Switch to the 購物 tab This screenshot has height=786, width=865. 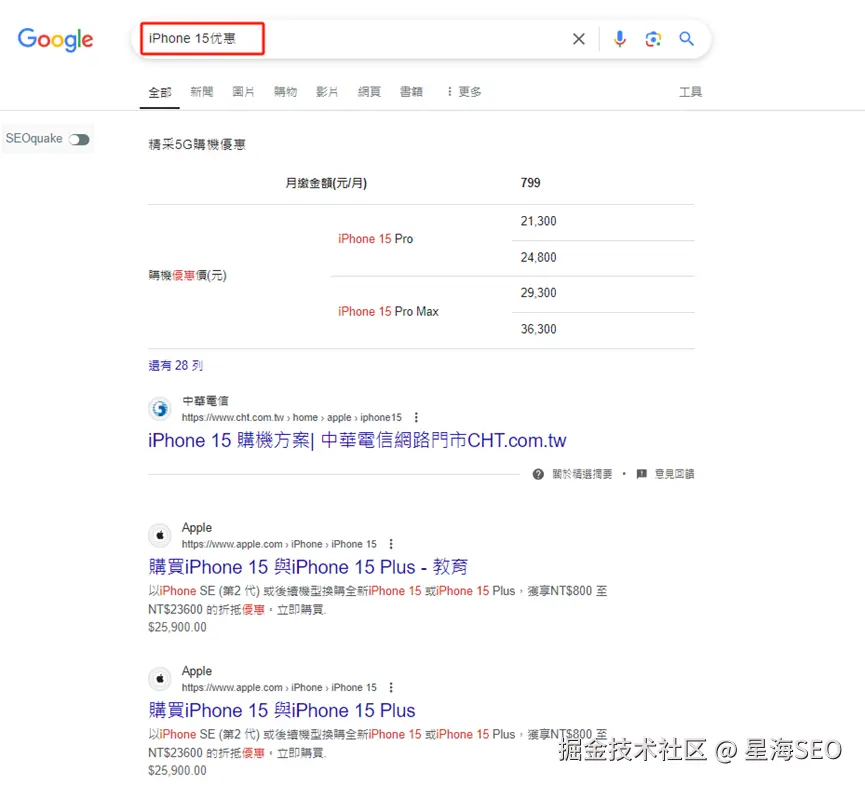coord(285,92)
